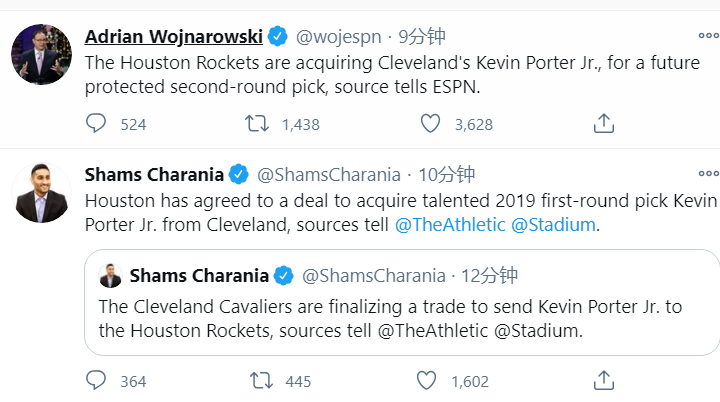Click the @ShamsCharania handle in main tweet
Image resolution: width=720 pixels, height=402 pixels.
click(329, 174)
